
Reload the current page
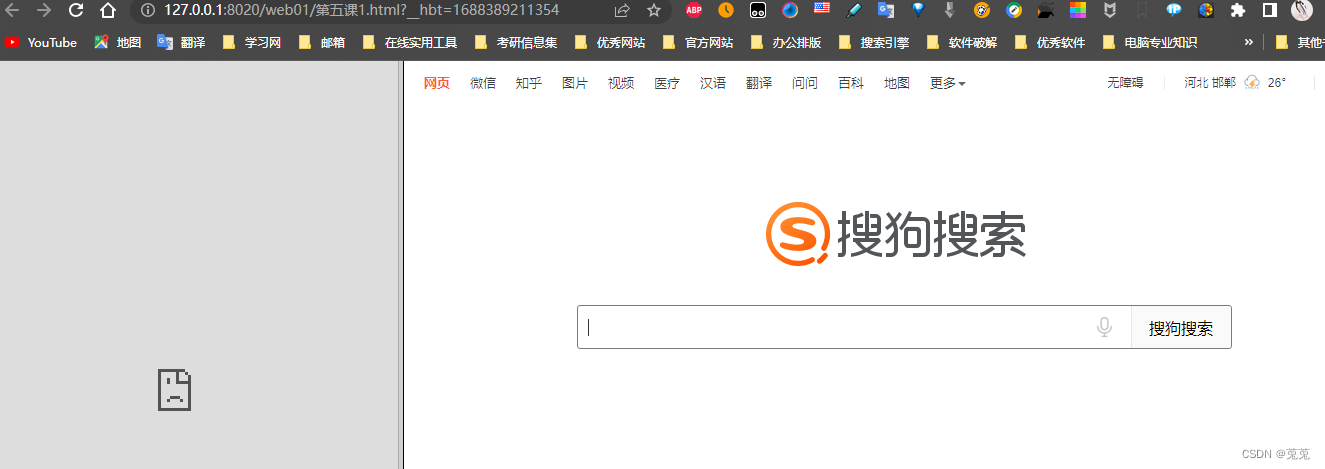click(76, 10)
